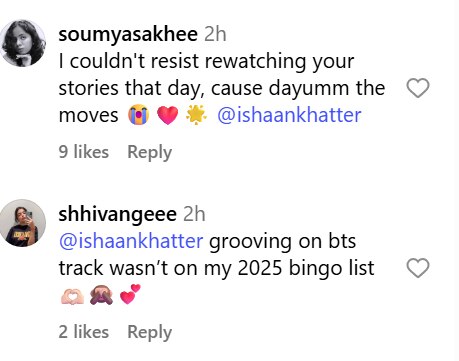Click the 2h timestamp beside soumyasakhee

215,34
